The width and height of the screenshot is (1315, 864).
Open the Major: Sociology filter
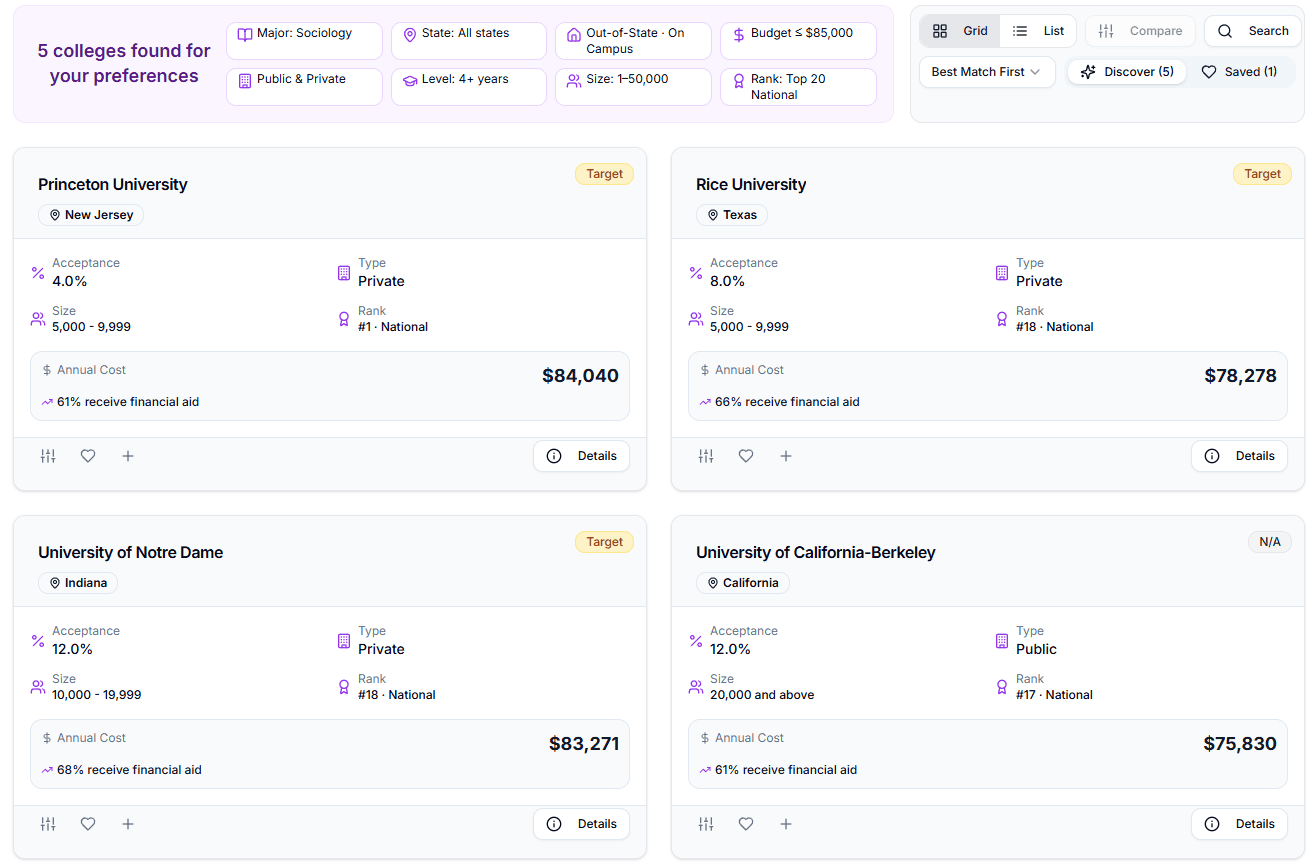pos(305,41)
